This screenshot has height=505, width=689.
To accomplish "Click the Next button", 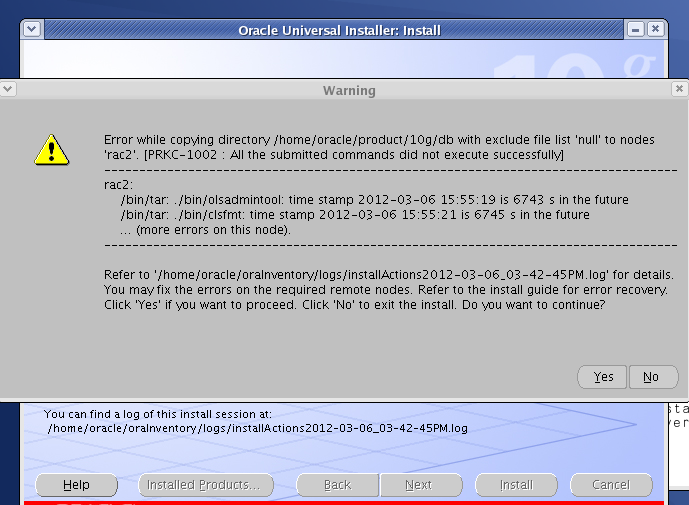I will coord(421,485).
